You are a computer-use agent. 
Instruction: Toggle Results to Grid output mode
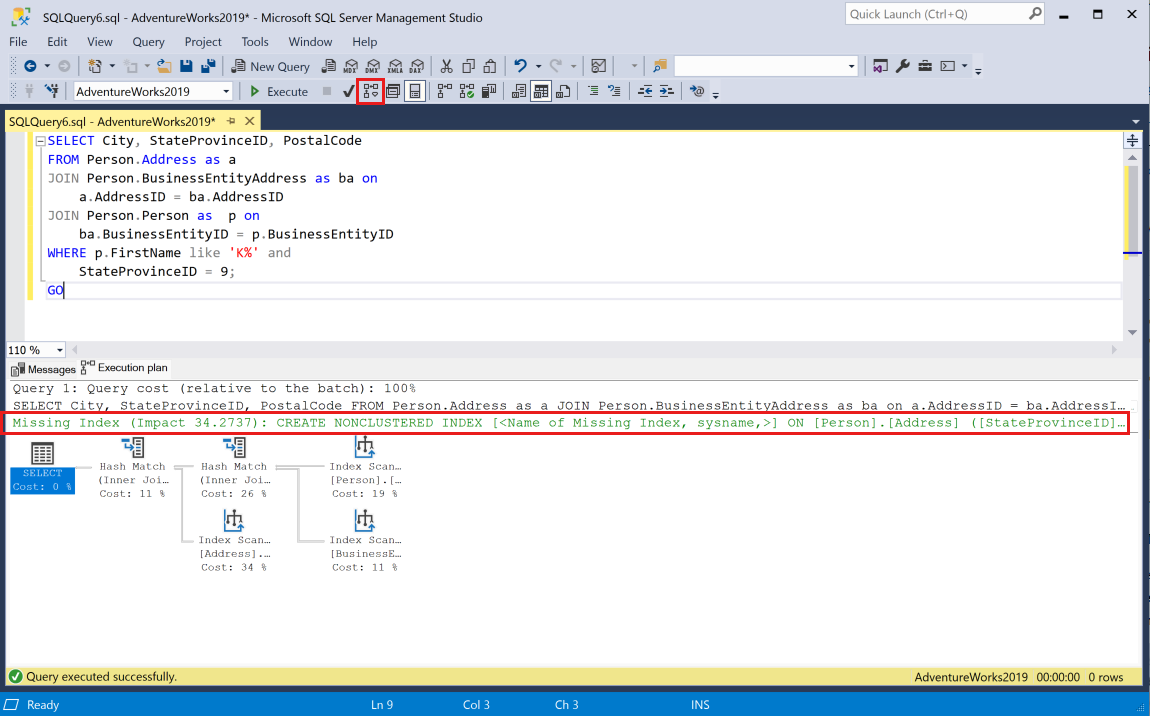pyautogui.click(x=541, y=91)
